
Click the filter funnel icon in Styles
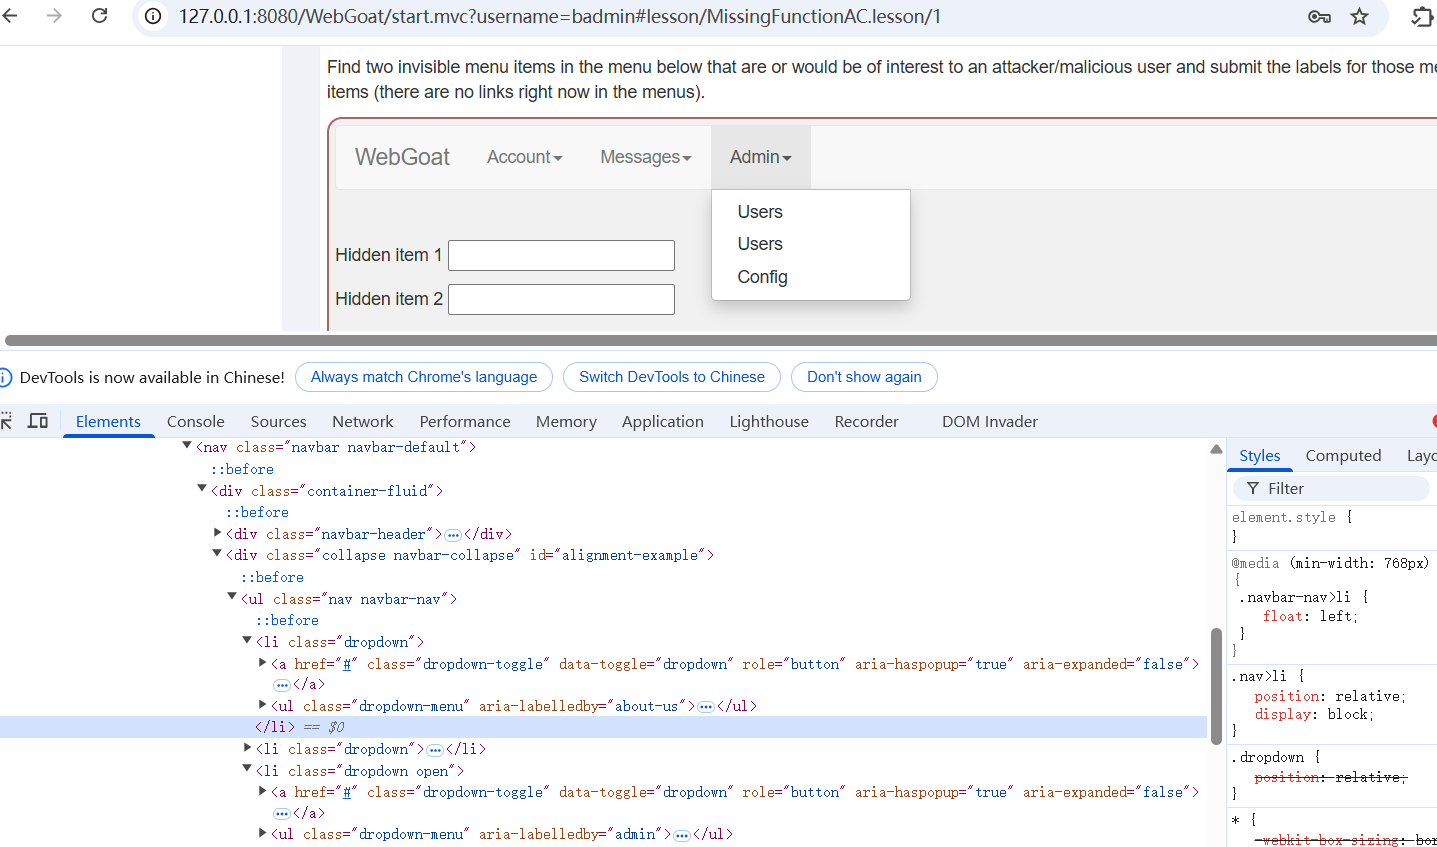pyautogui.click(x=1252, y=489)
